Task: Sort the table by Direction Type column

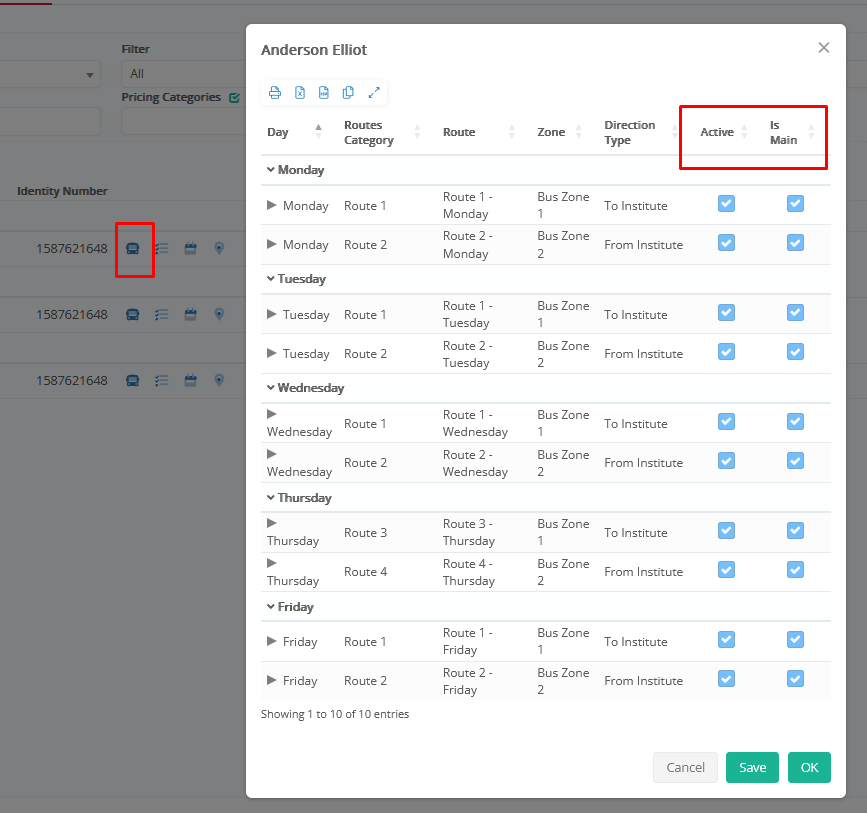Action: tap(636, 132)
